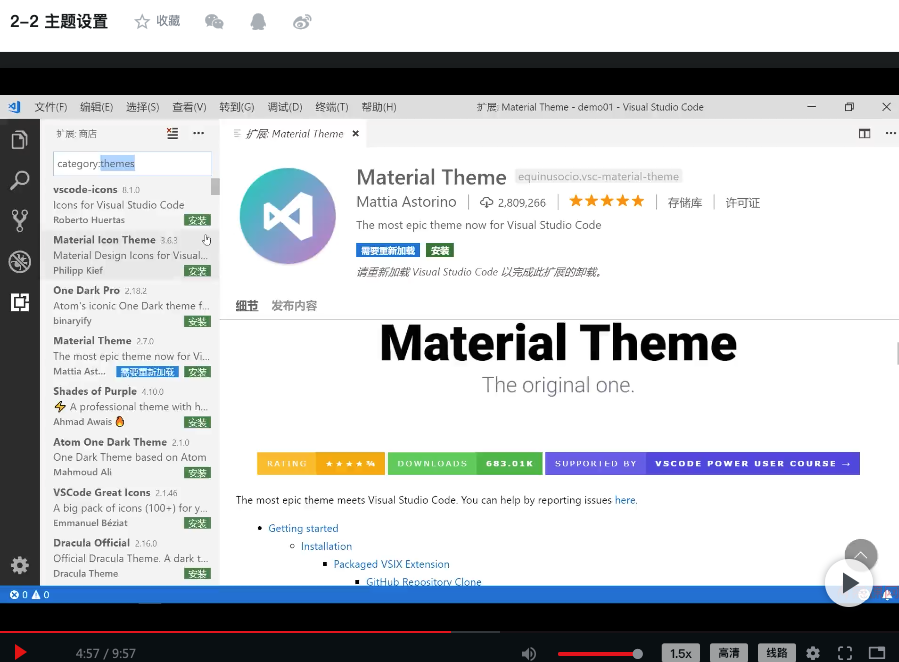Click the notification bell in the blue status bar
899x662 pixels.
coord(887,595)
